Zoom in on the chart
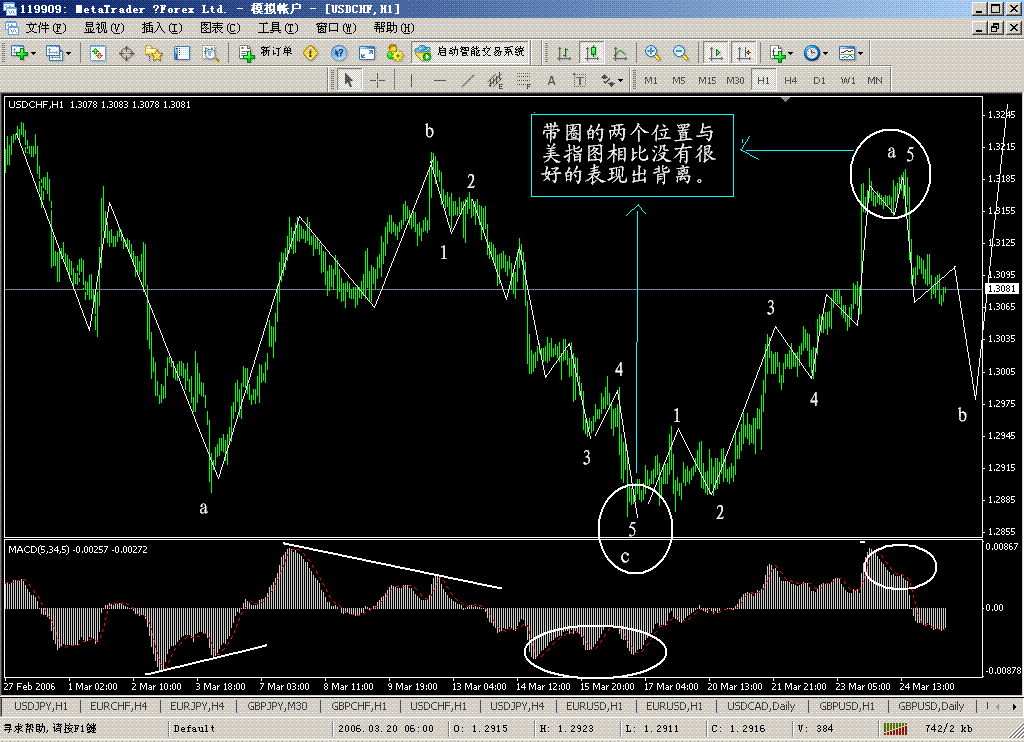 coord(652,54)
